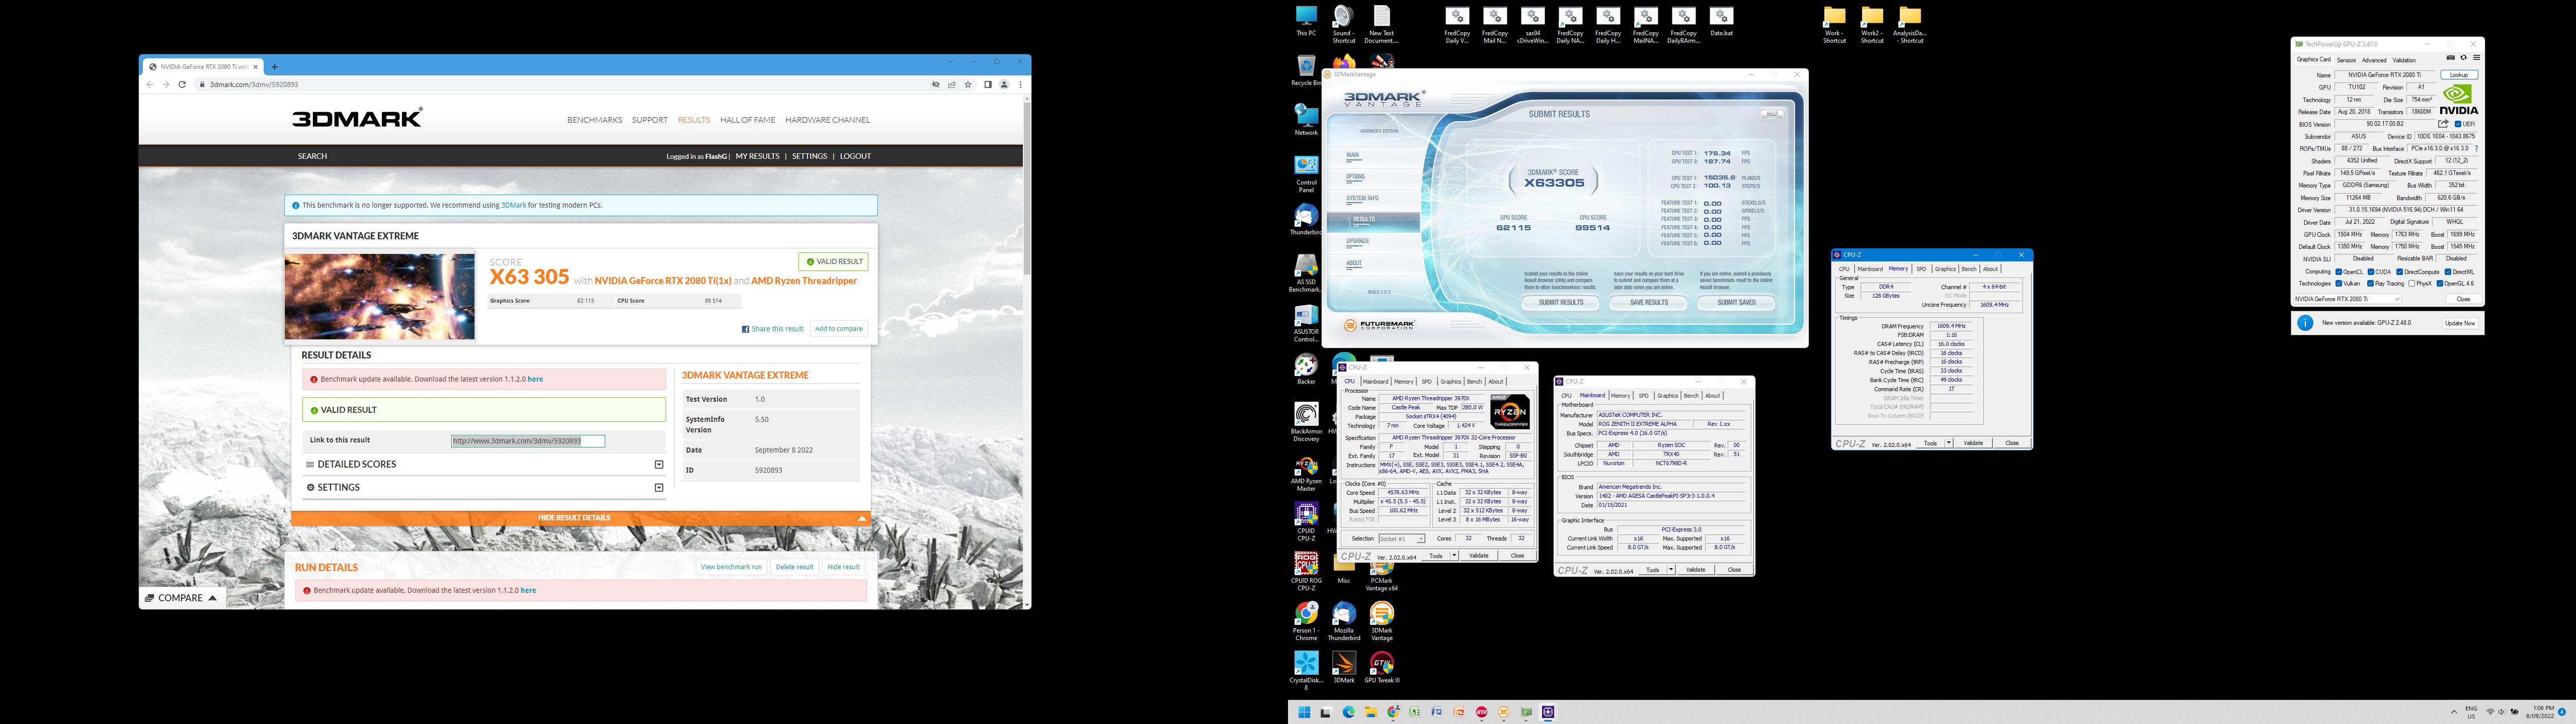Image resolution: width=2576 pixels, height=724 pixels.
Task: Toggle the PhysX checkbox in GPU-Z
Action: tap(2412, 284)
